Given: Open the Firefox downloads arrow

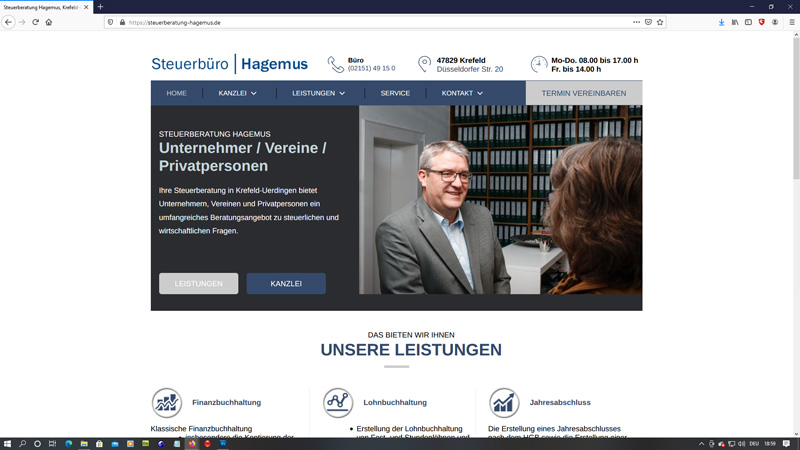Looking at the screenshot, I should [x=721, y=22].
